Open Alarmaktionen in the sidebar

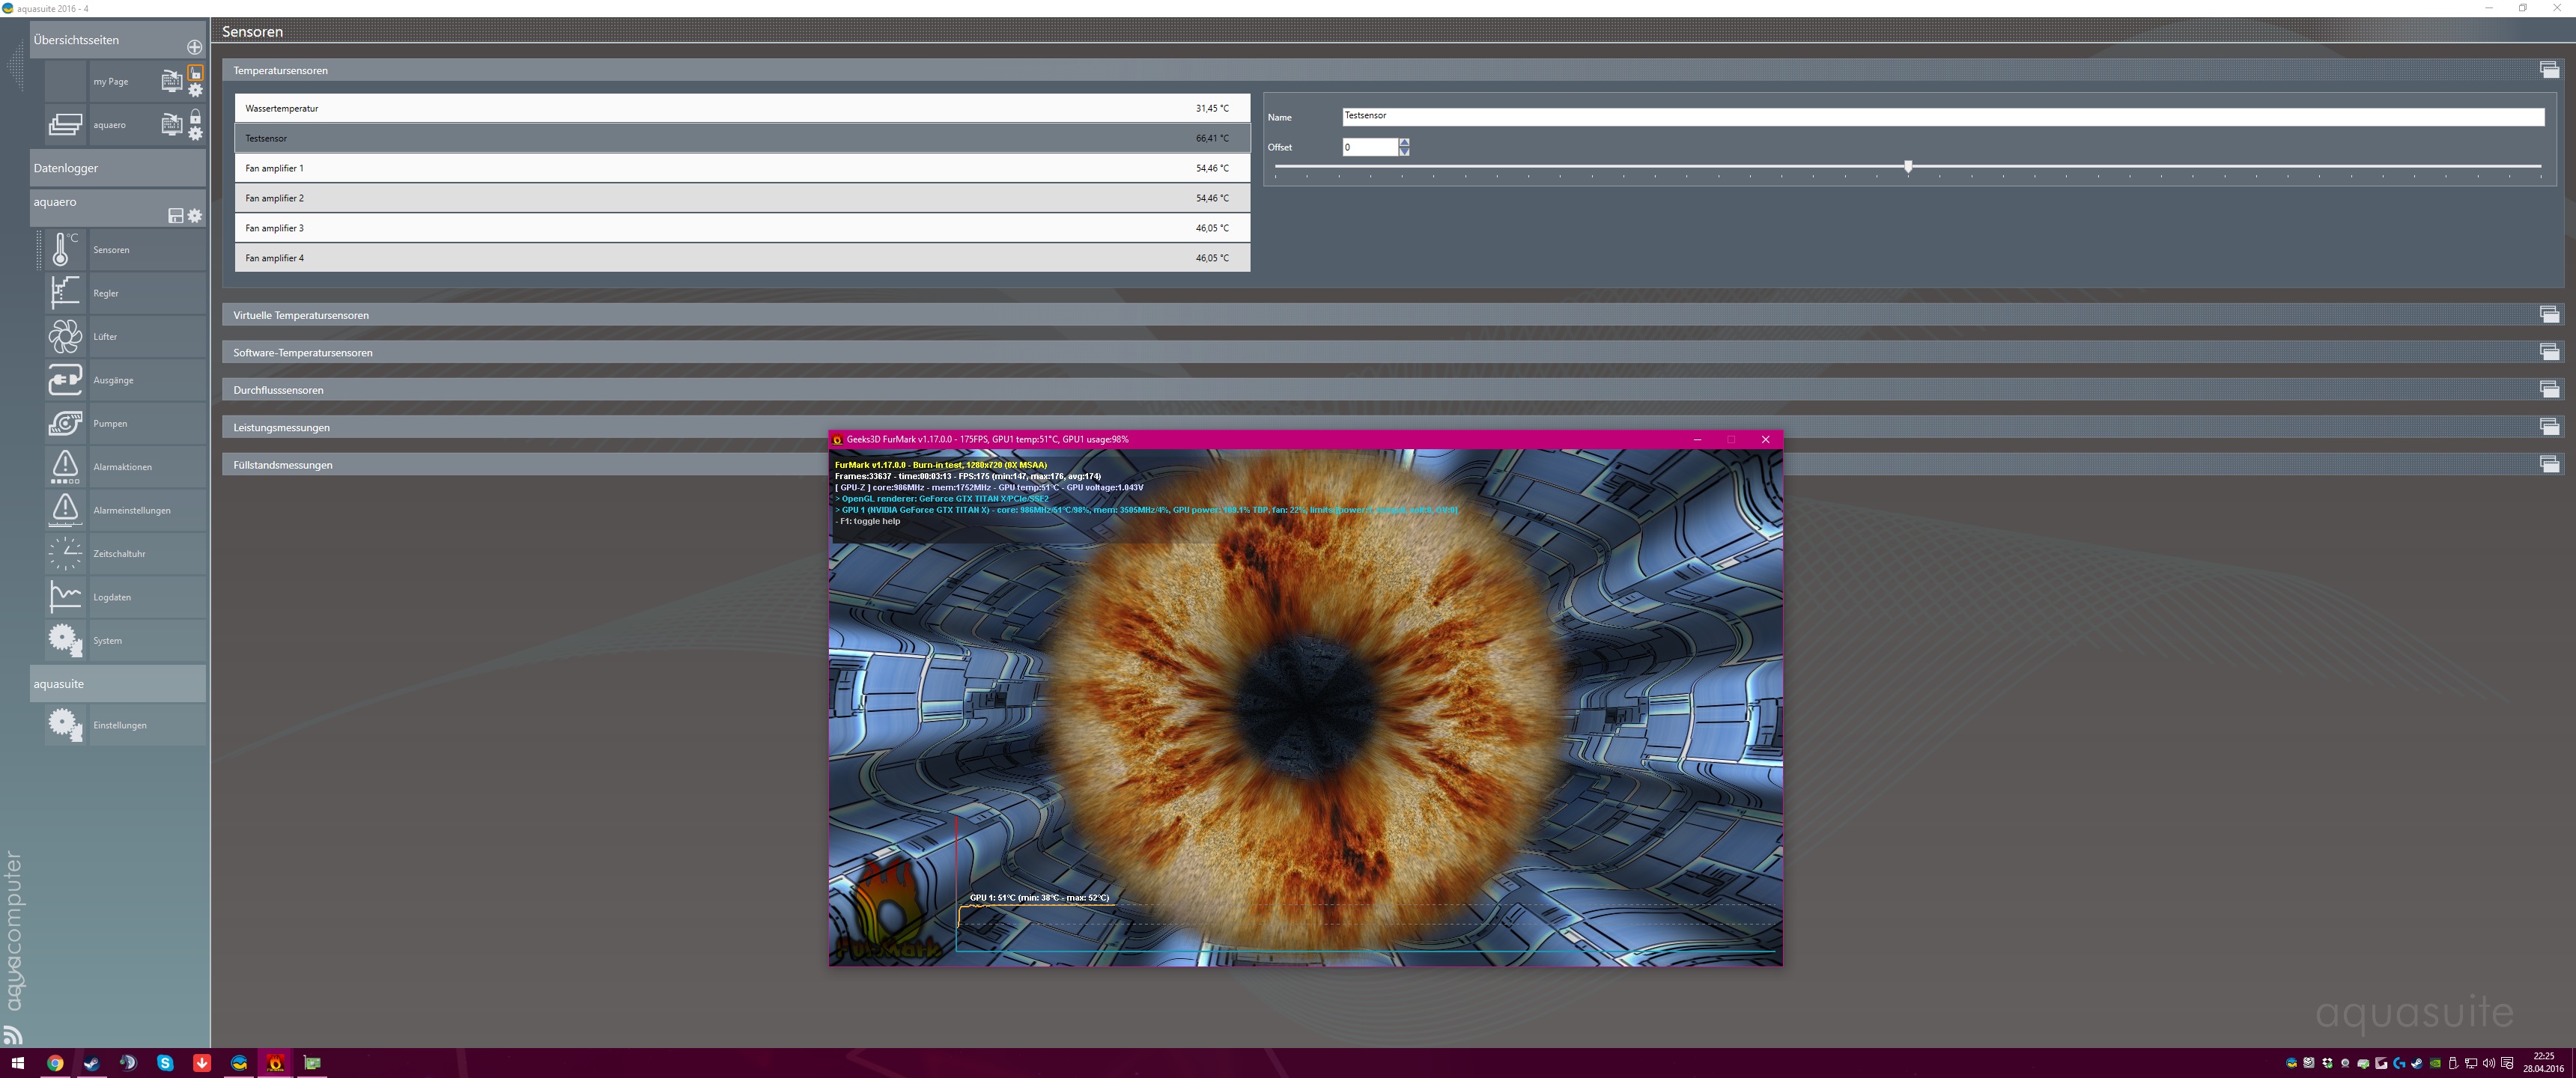122,467
